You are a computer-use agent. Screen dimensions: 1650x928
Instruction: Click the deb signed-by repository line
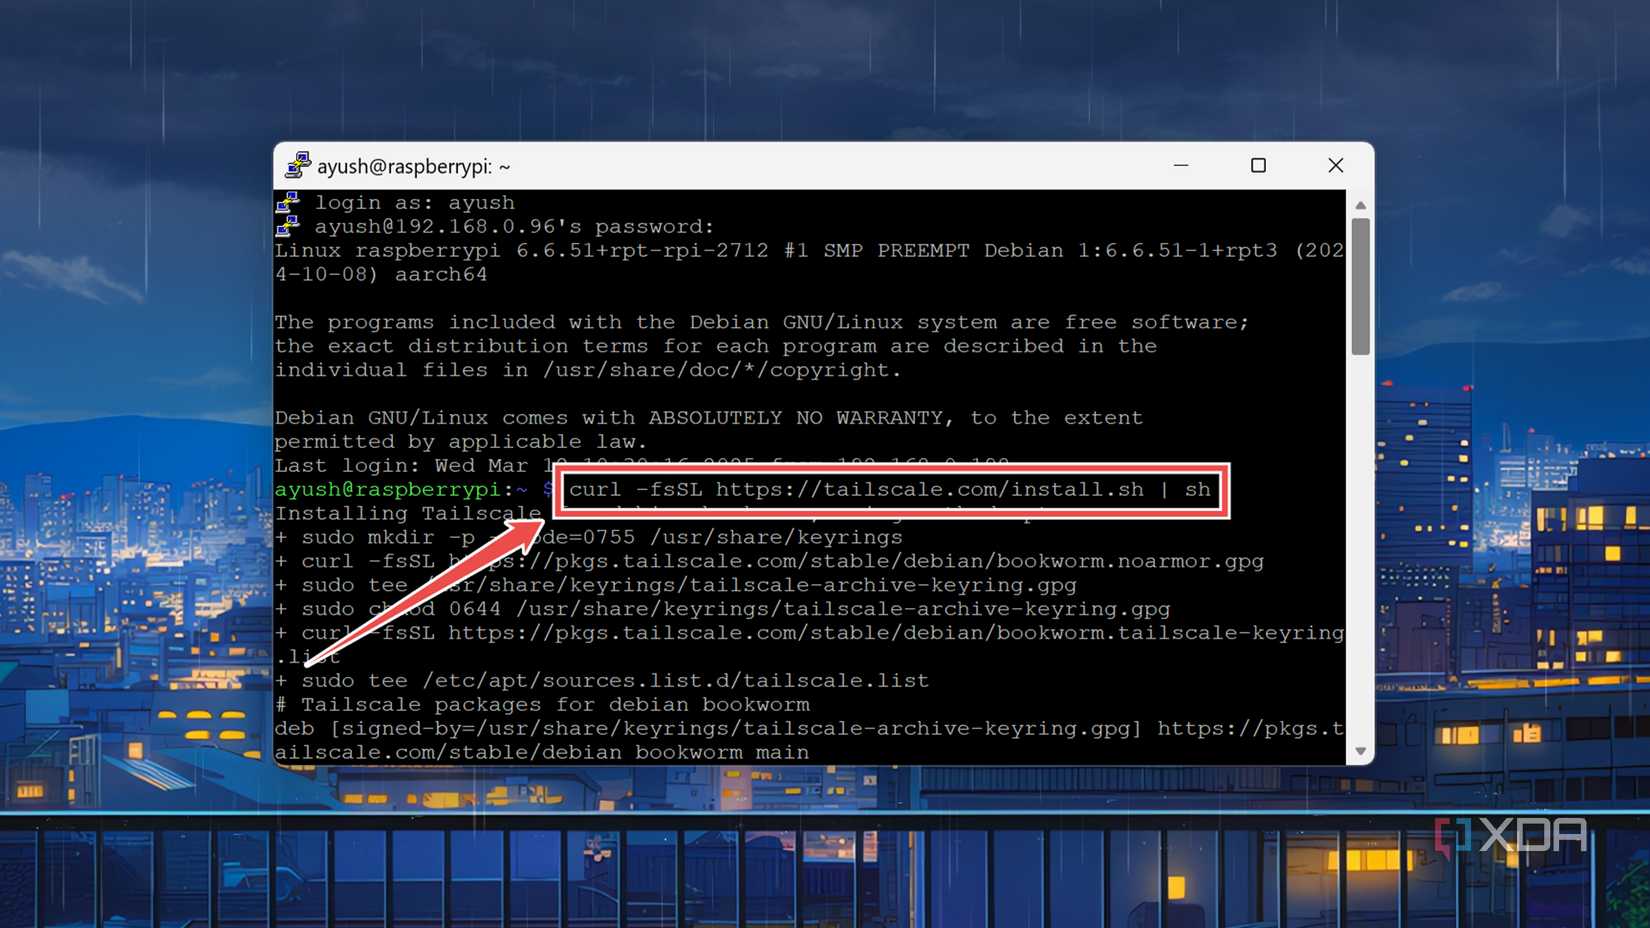coord(800,728)
